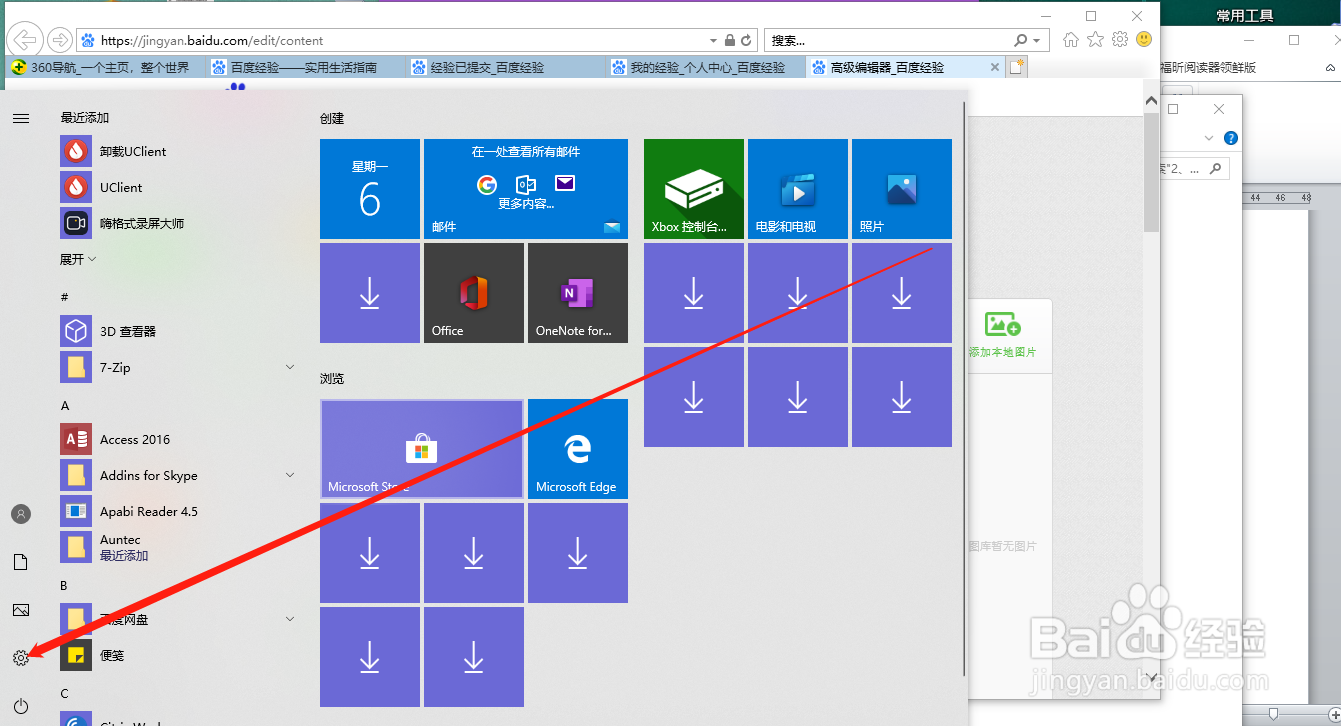Open Settings via the gear icon in Start menu
The height and width of the screenshot is (726, 1341).
(x=20, y=658)
